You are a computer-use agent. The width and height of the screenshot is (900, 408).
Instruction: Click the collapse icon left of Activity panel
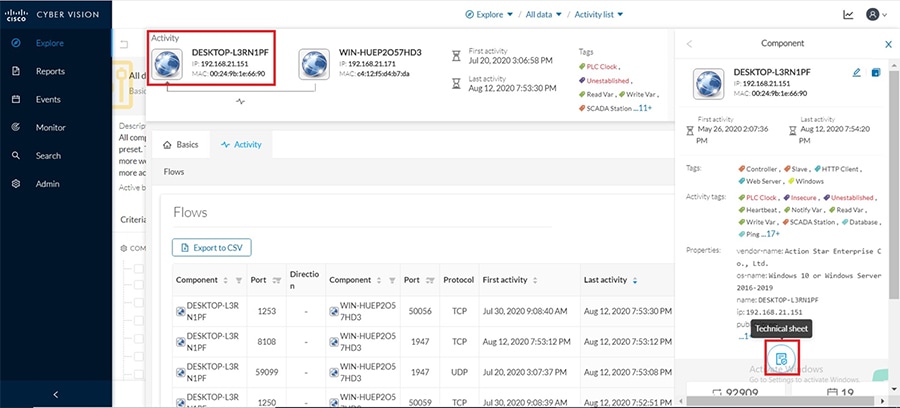[124, 45]
